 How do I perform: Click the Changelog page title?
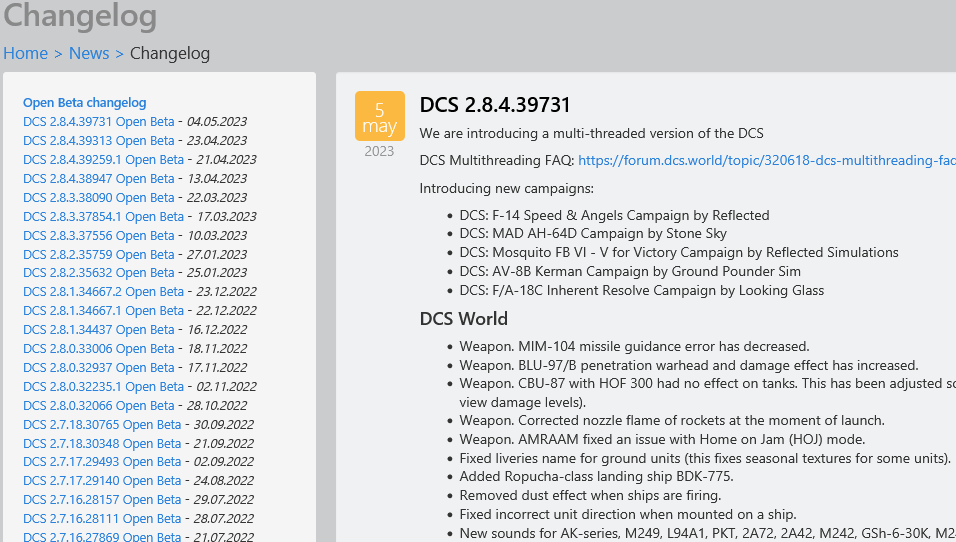click(80, 15)
